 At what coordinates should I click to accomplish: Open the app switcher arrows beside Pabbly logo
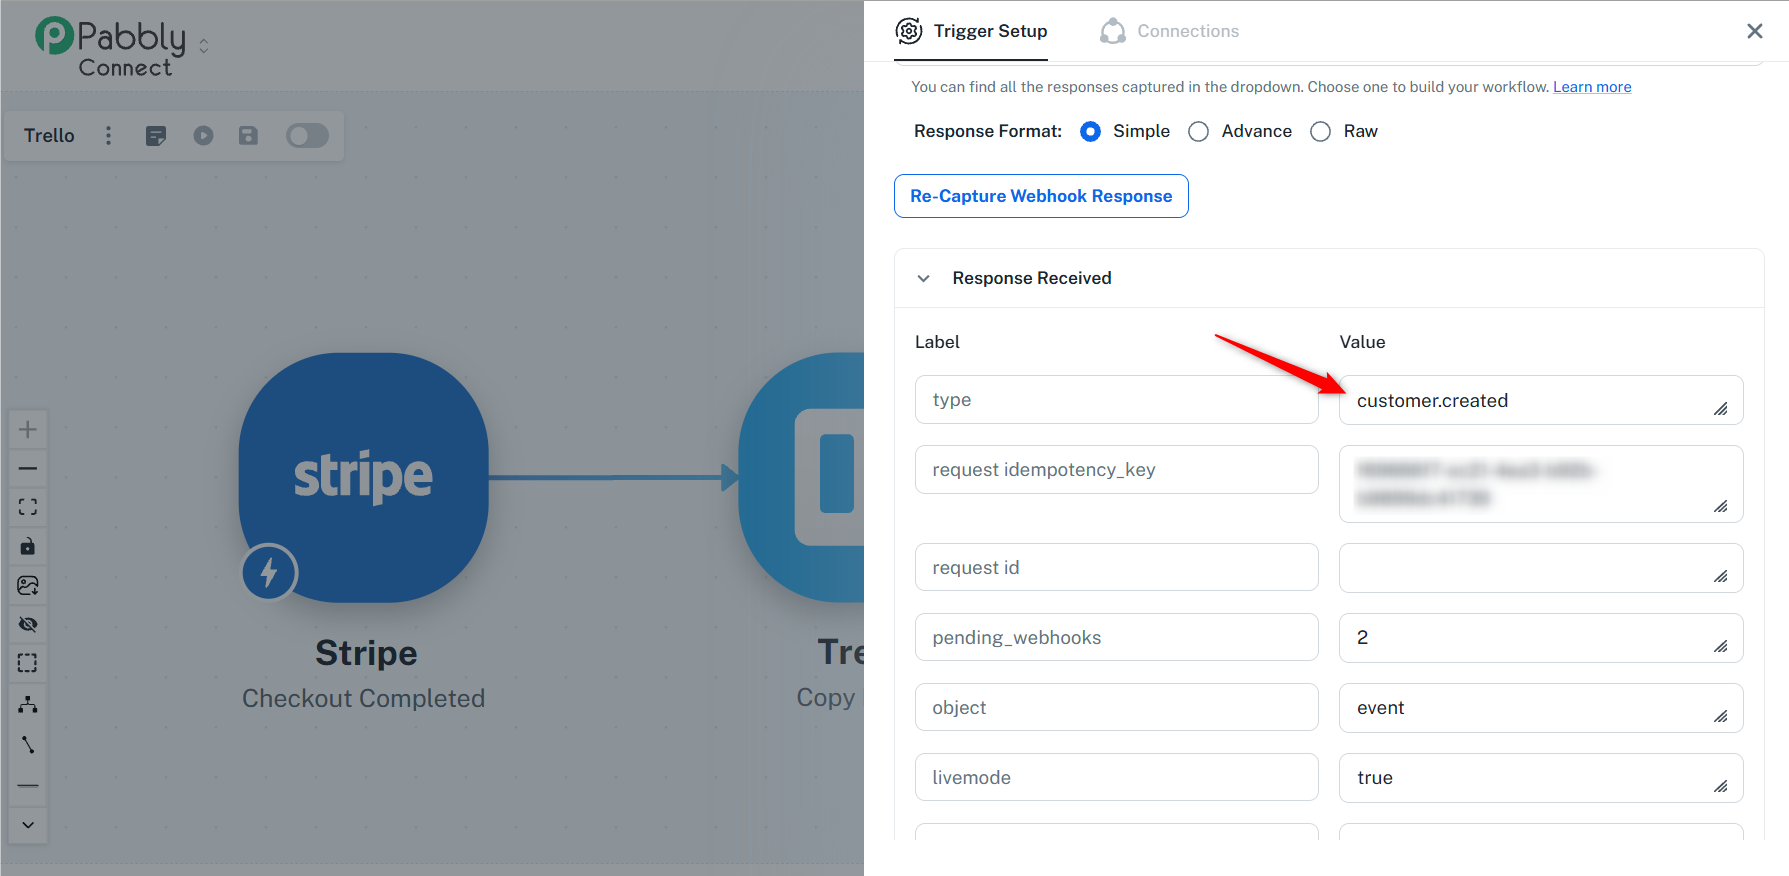coord(204,46)
